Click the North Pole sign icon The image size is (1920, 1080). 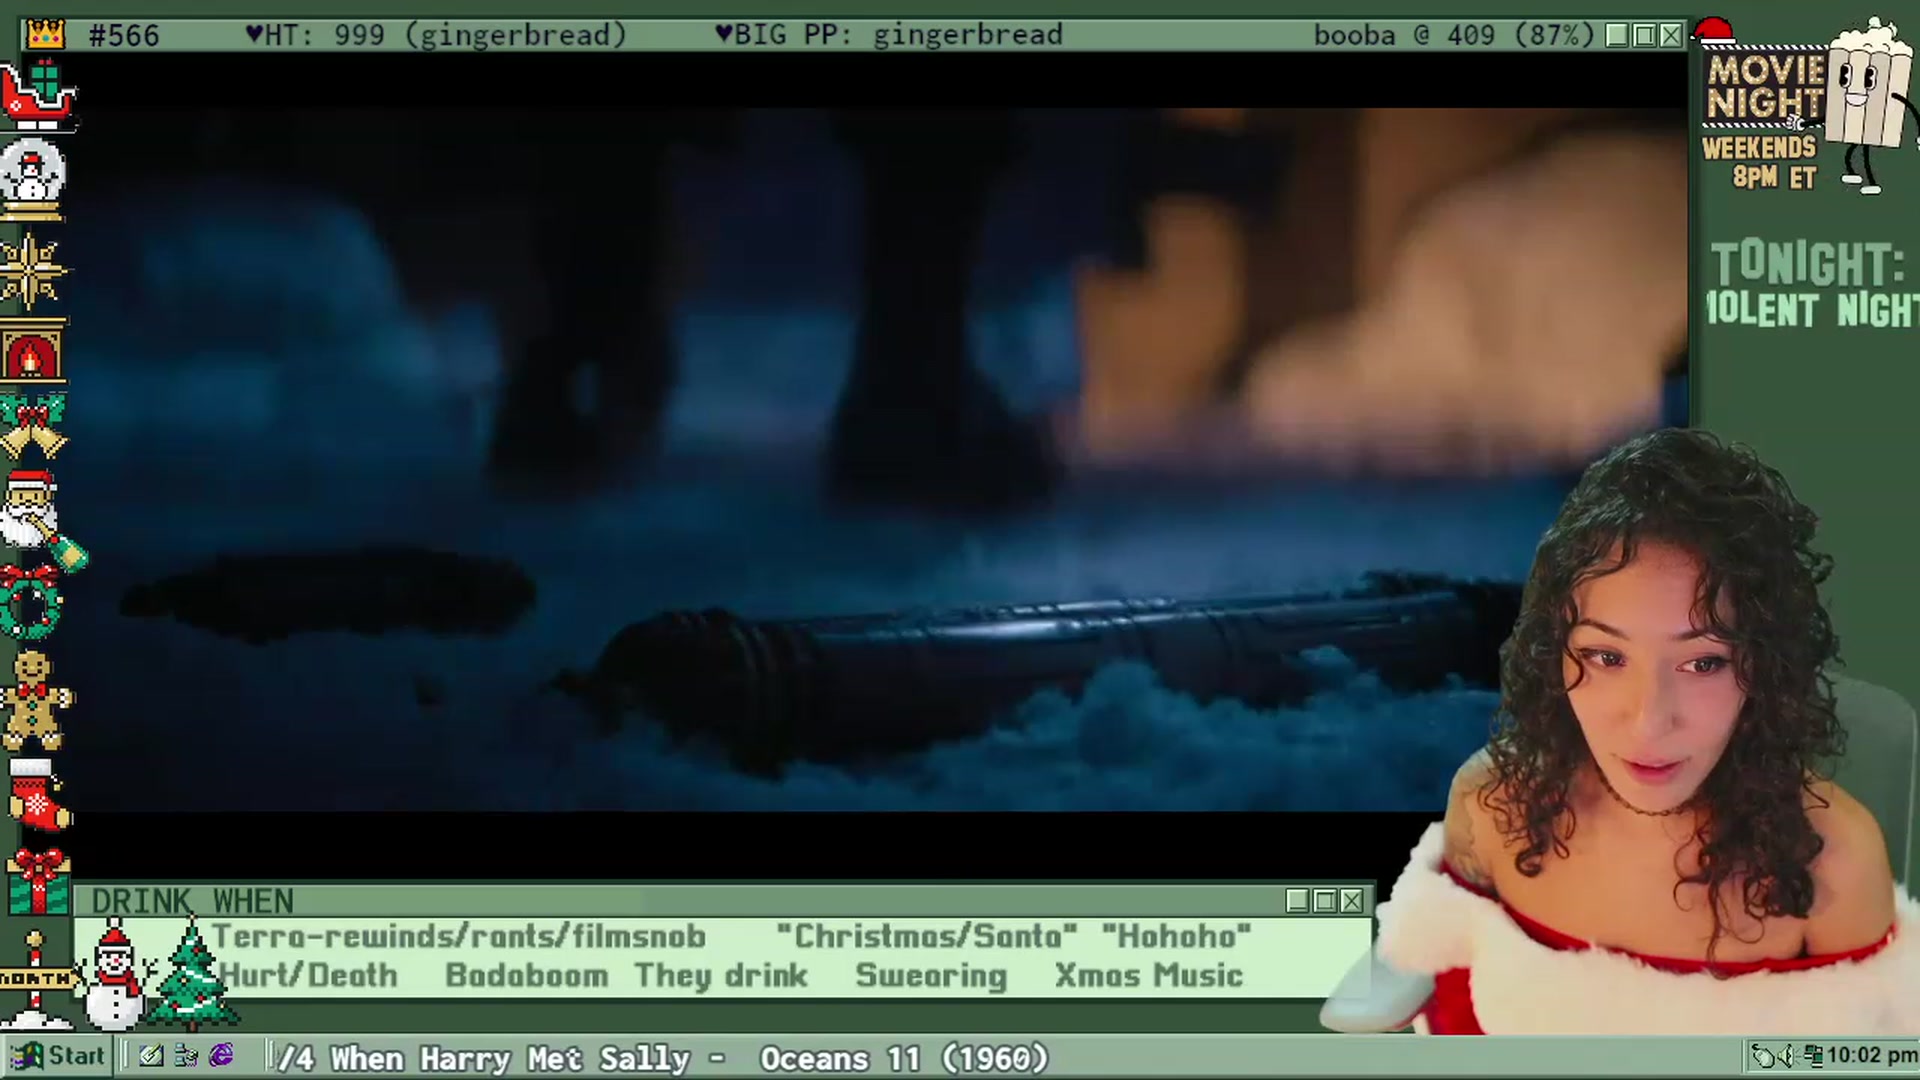pos(36,980)
